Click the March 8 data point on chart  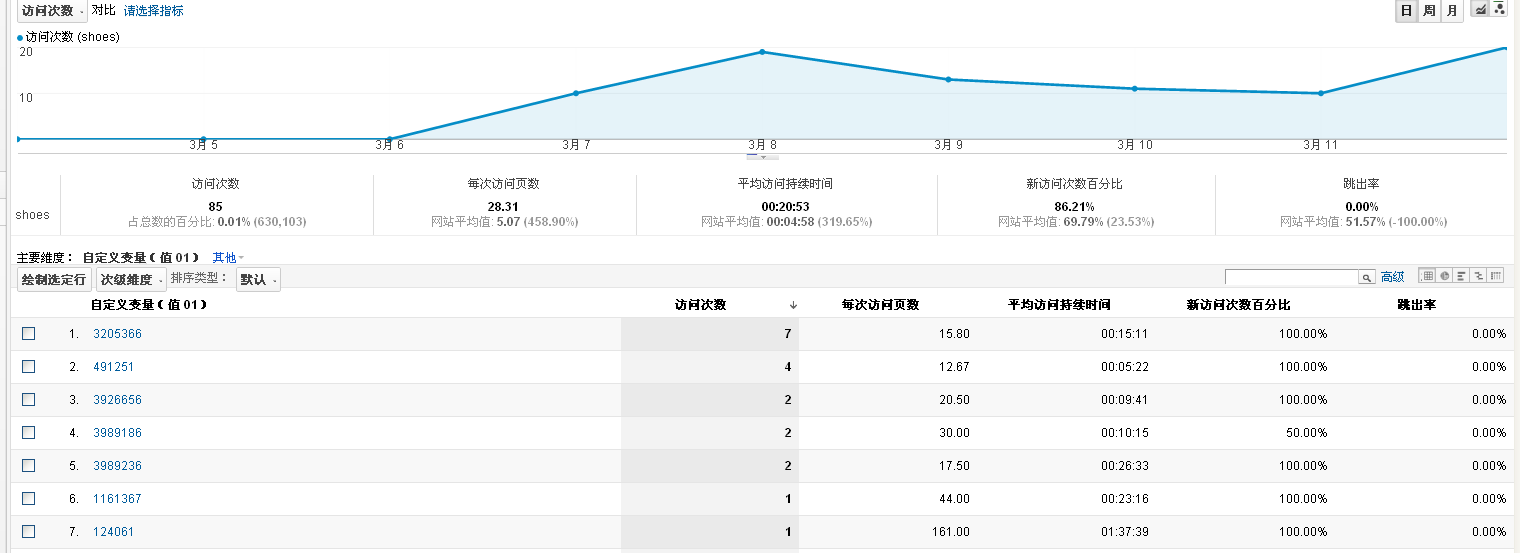(x=762, y=52)
